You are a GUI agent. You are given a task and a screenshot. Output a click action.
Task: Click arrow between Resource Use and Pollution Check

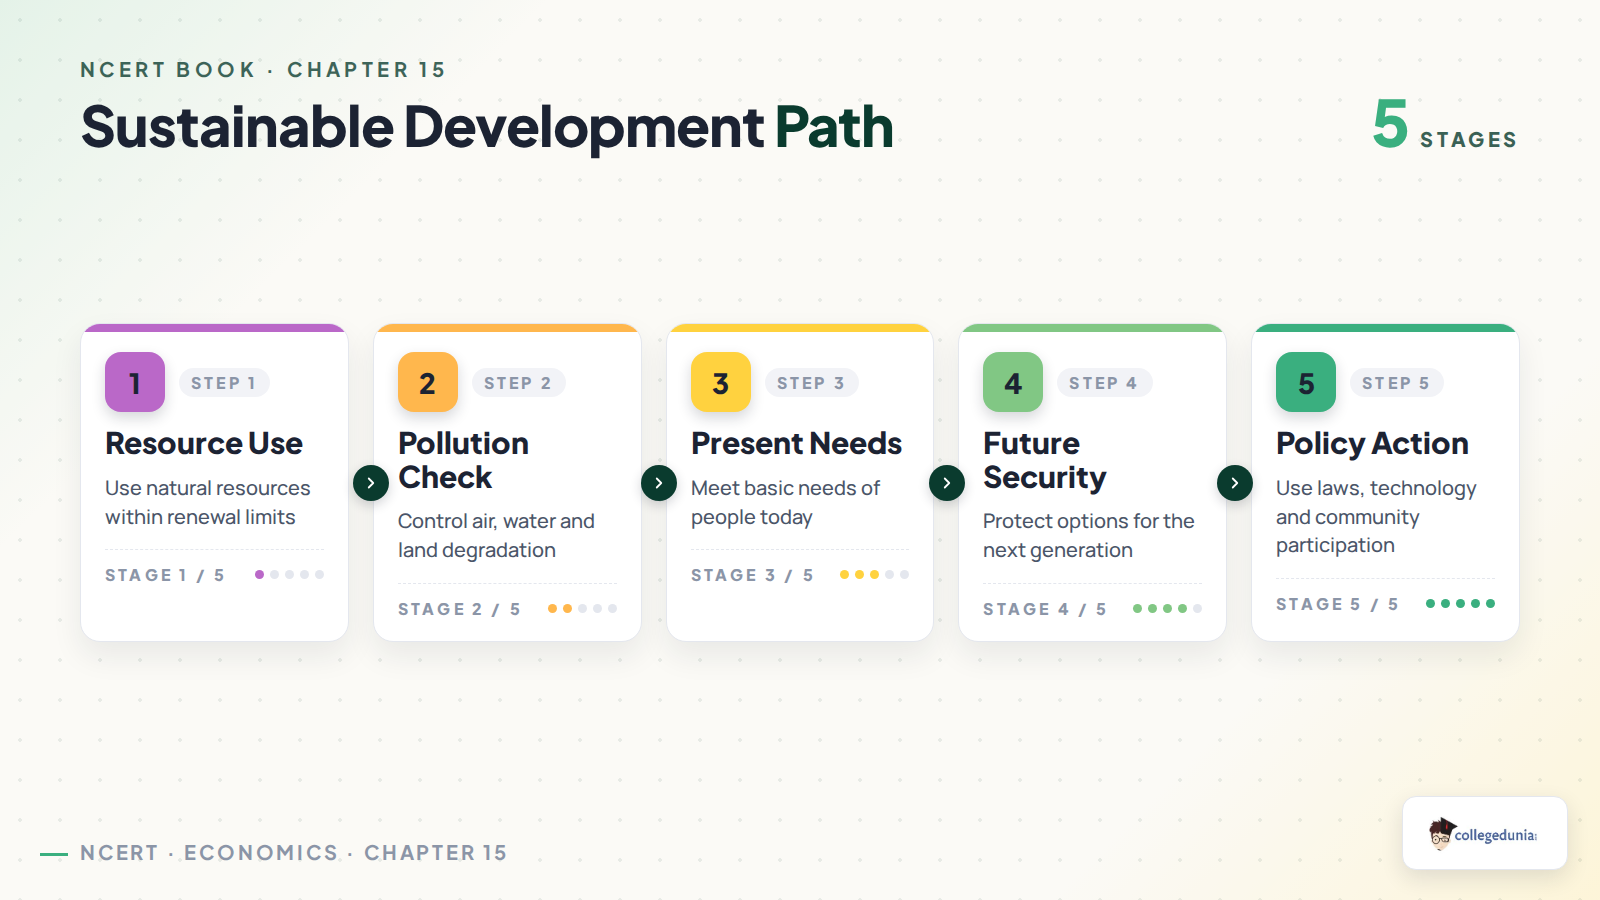371,483
